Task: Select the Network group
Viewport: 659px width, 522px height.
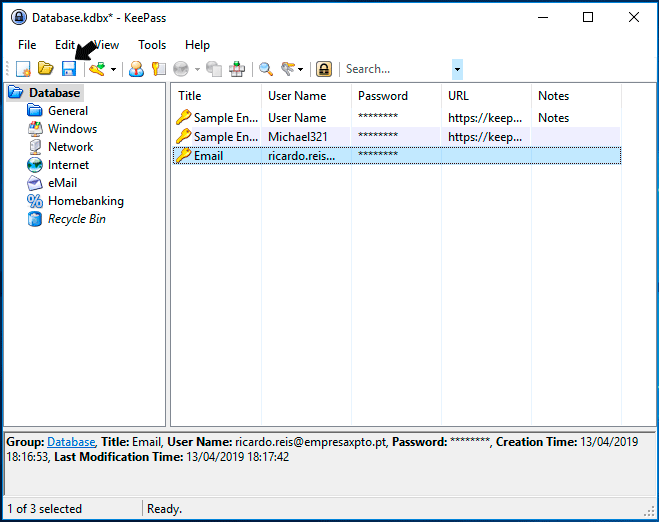Action: point(71,147)
